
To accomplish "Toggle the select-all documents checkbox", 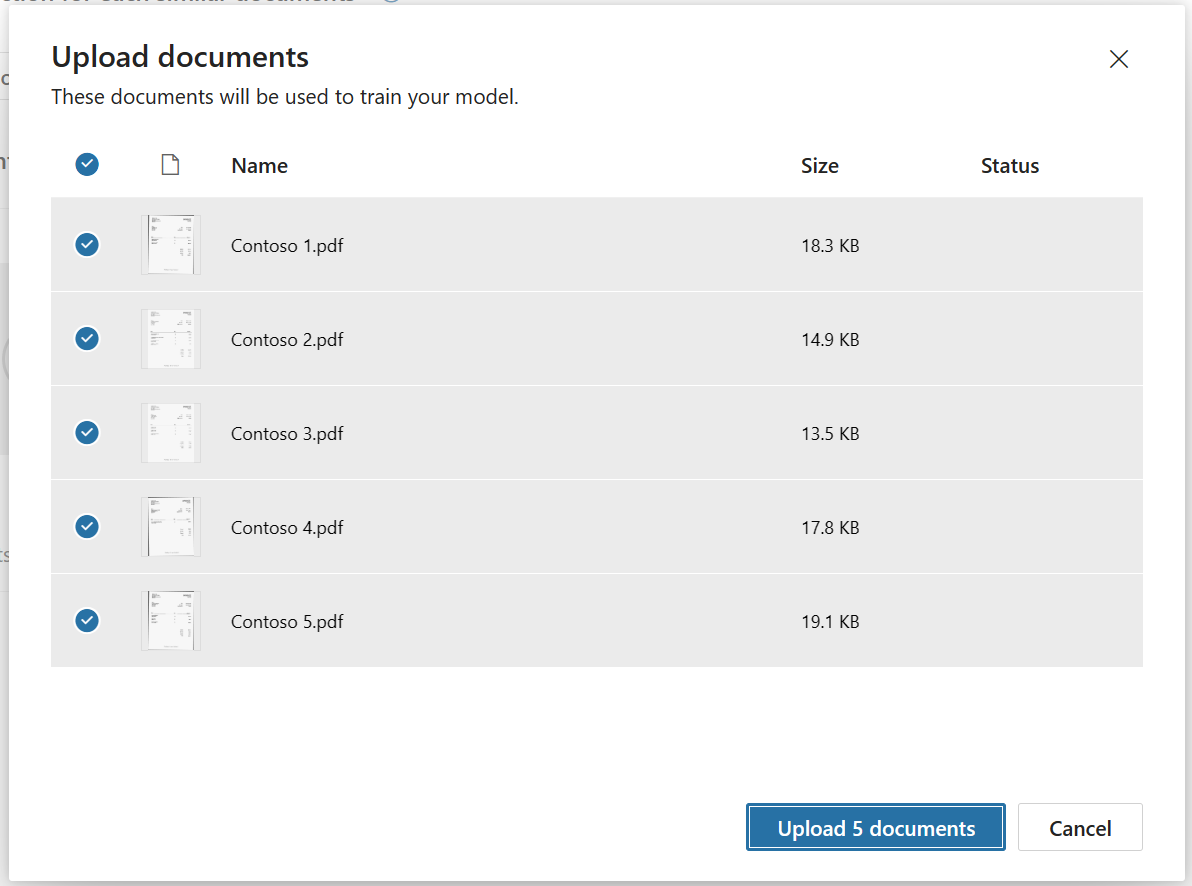I will pos(87,164).
